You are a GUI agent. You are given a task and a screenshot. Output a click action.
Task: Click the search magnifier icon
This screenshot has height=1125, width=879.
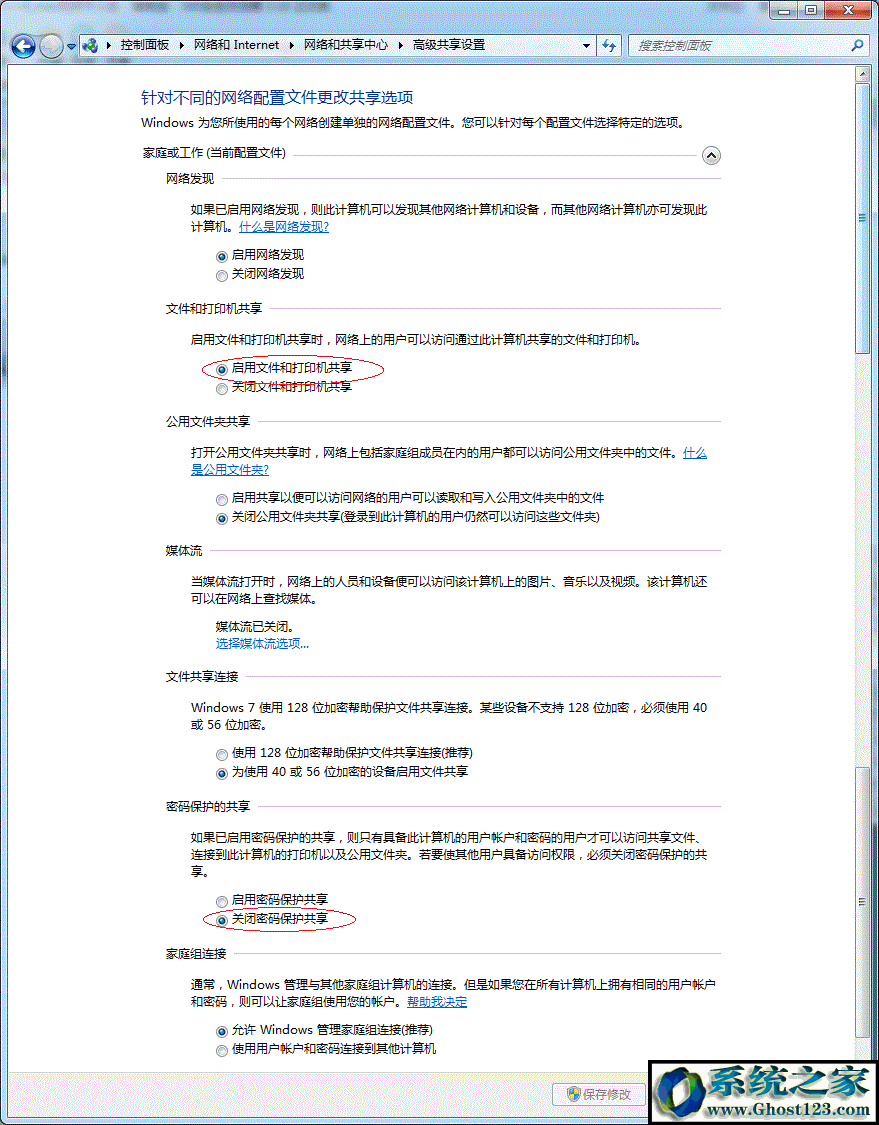point(857,45)
